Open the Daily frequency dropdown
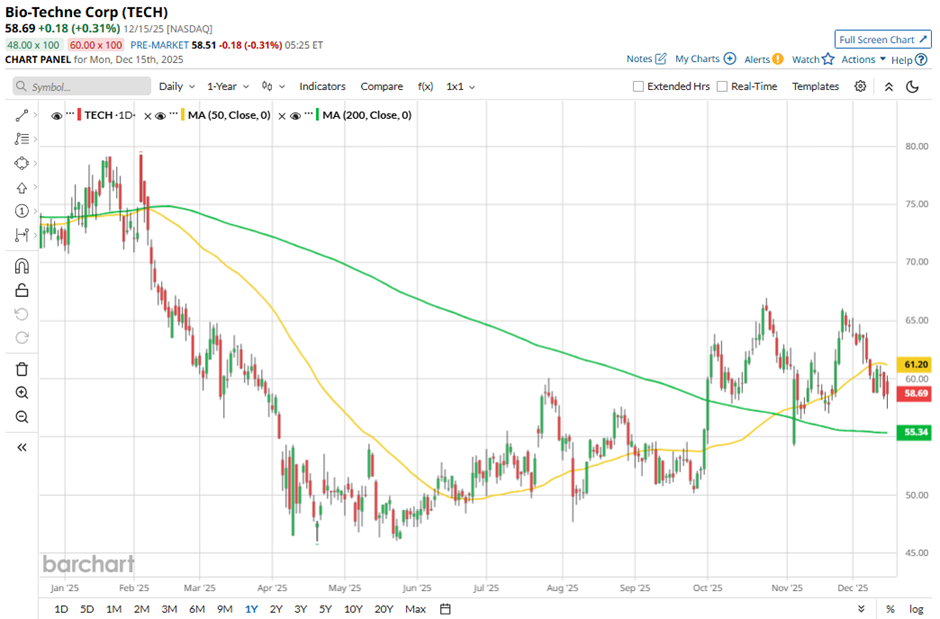This screenshot has width=940, height=619. (177, 86)
